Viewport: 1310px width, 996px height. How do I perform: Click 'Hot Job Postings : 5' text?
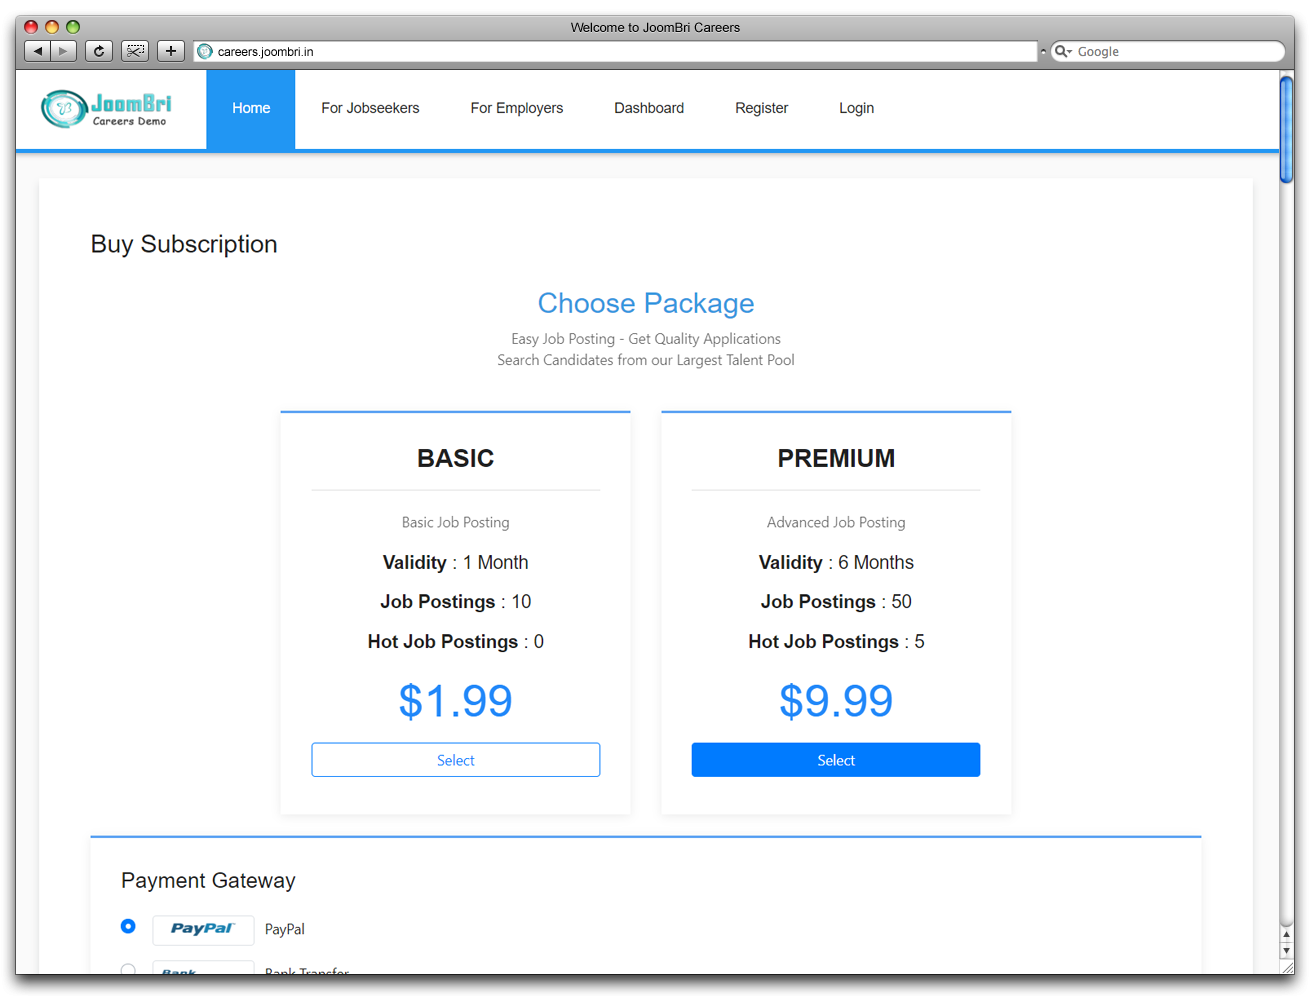coord(836,641)
